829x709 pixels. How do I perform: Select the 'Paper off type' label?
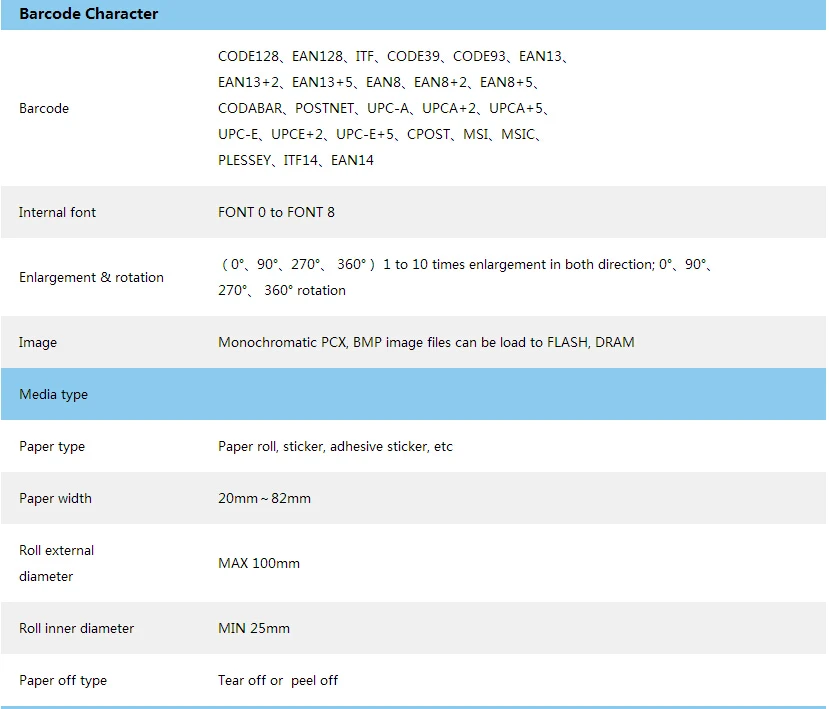pos(63,680)
